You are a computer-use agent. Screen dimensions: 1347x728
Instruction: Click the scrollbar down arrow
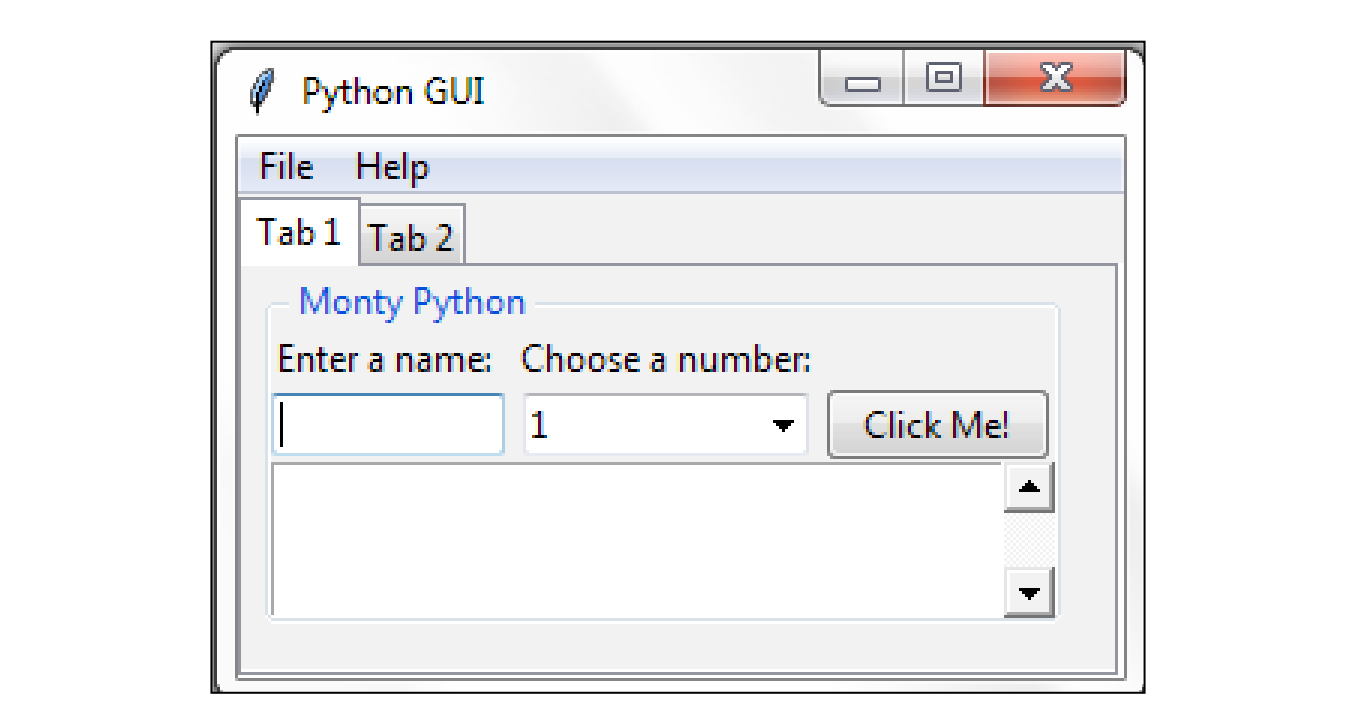tap(1029, 594)
